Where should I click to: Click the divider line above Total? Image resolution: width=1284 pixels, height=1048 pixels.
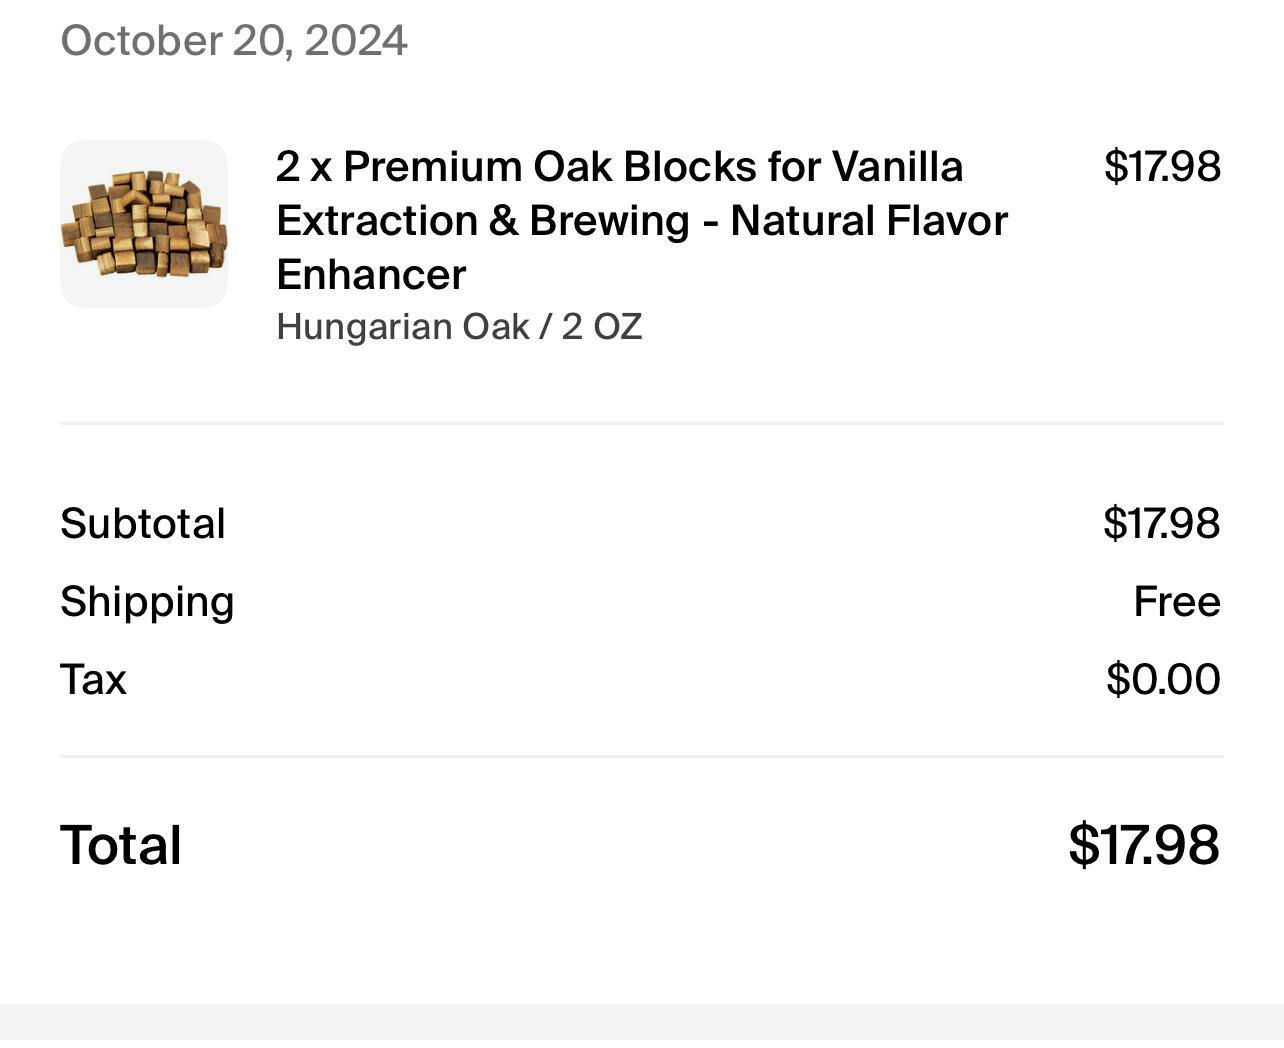click(x=642, y=757)
